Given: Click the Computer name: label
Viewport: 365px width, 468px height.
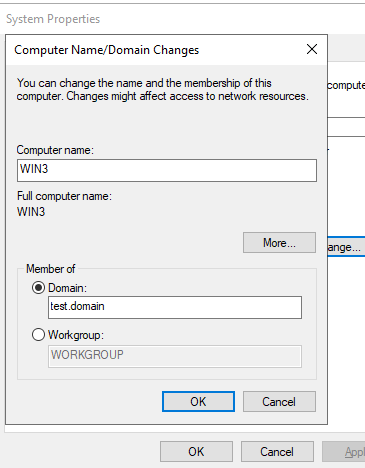Looking at the screenshot, I should click(55, 150).
